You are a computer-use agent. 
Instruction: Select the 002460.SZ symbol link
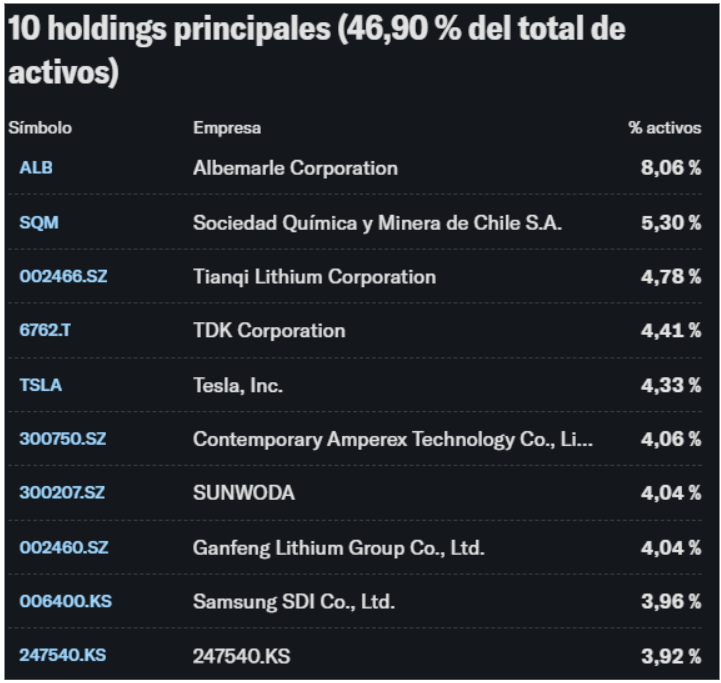pos(63,547)
